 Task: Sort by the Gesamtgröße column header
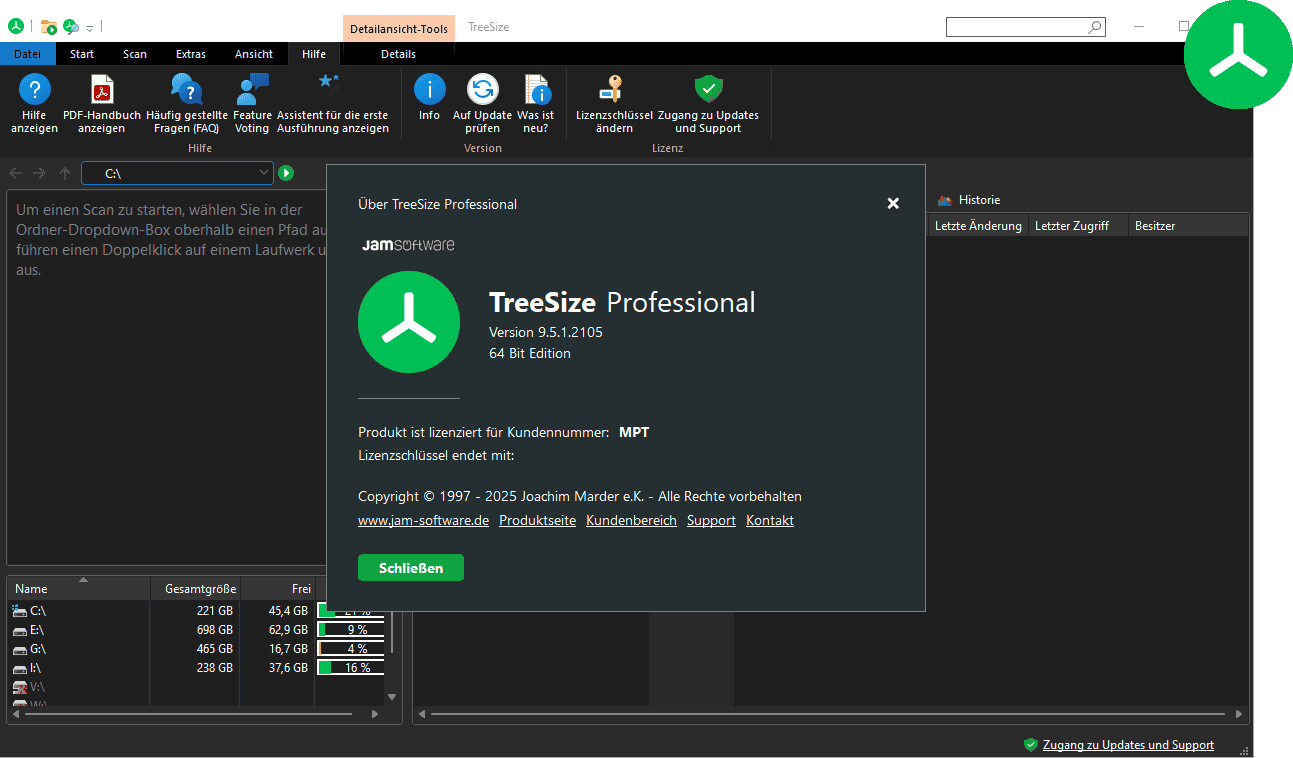tap(195, 589)
